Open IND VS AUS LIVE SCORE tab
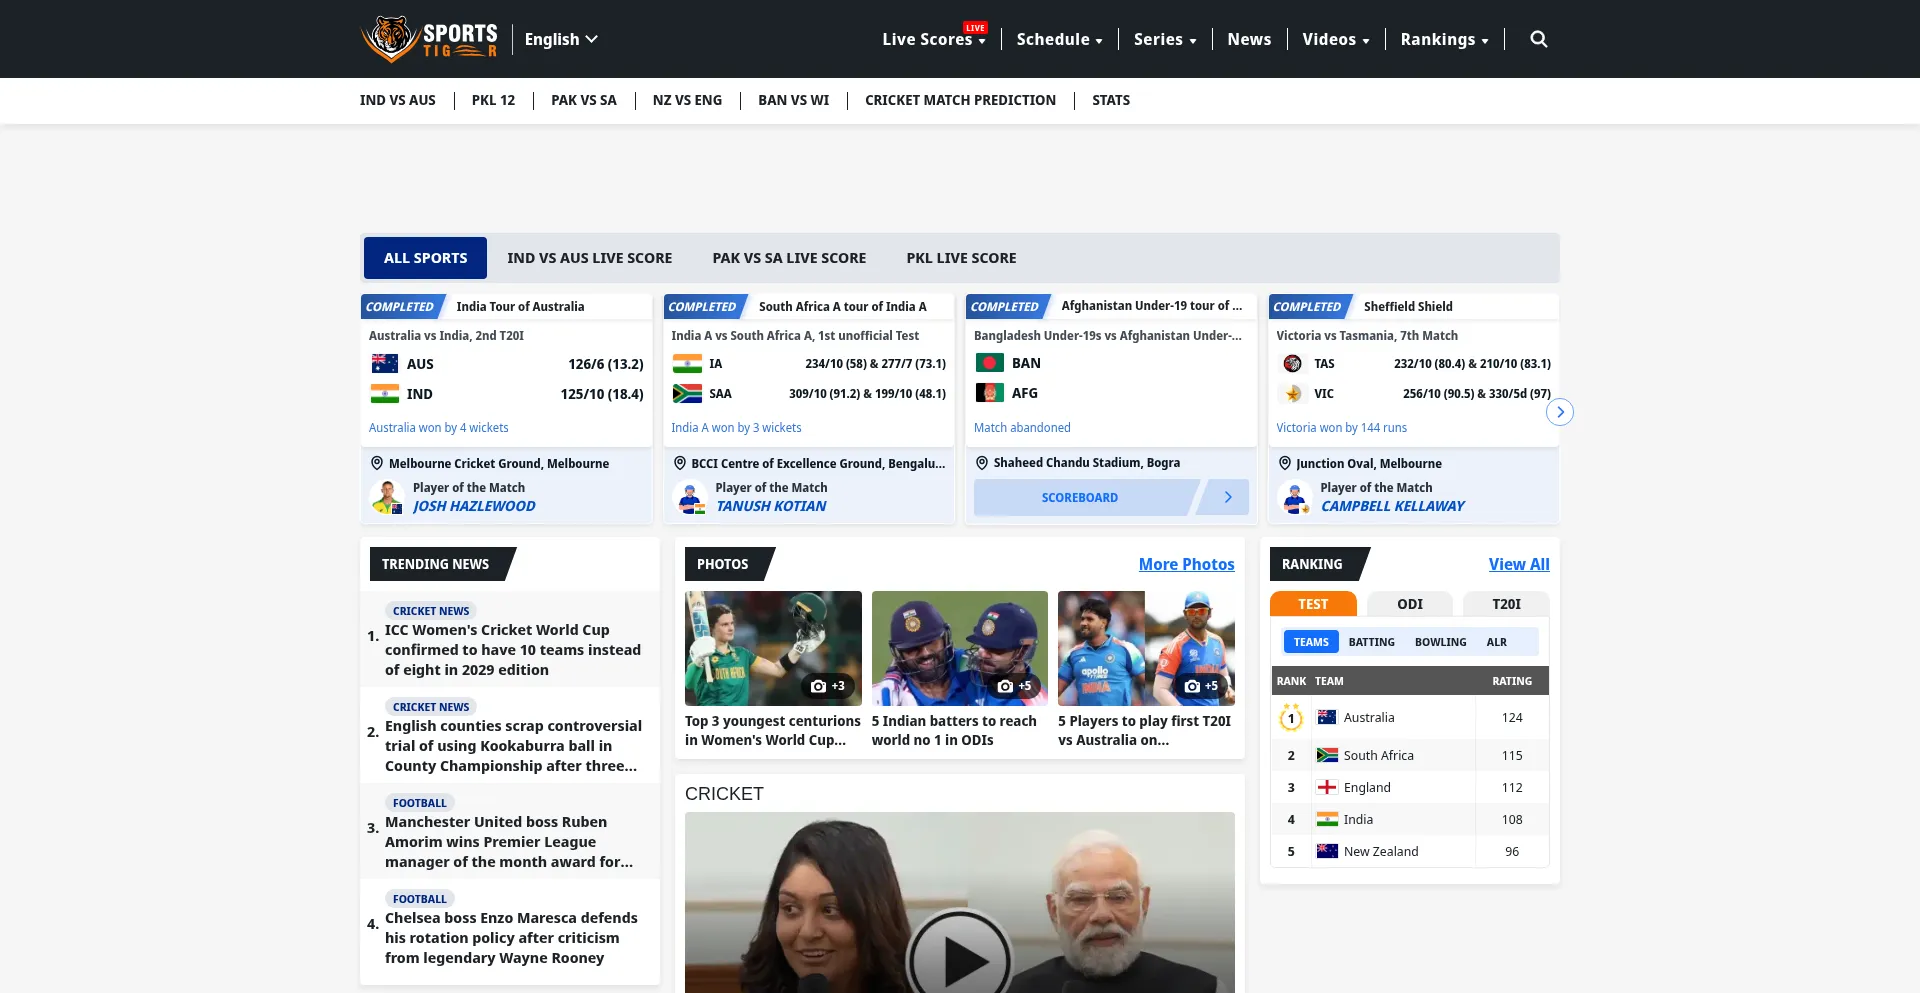The width and height of the screenshot is (1920, 993). 589,258
